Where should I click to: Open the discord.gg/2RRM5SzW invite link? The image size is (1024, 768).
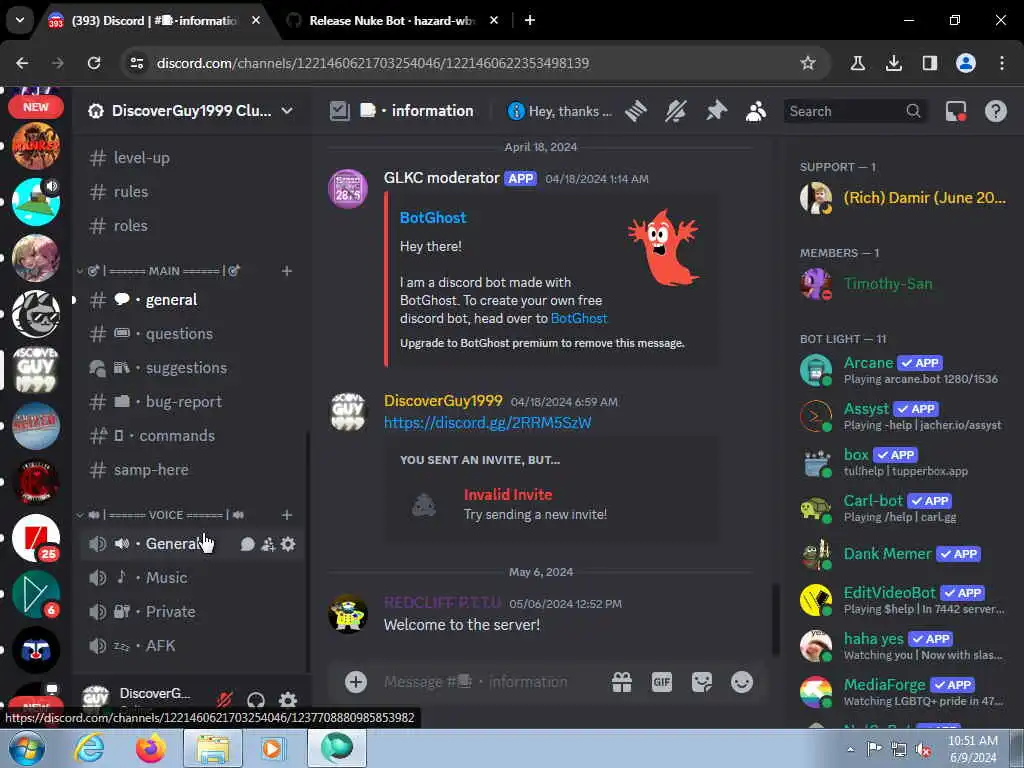[x=487, y=423]
